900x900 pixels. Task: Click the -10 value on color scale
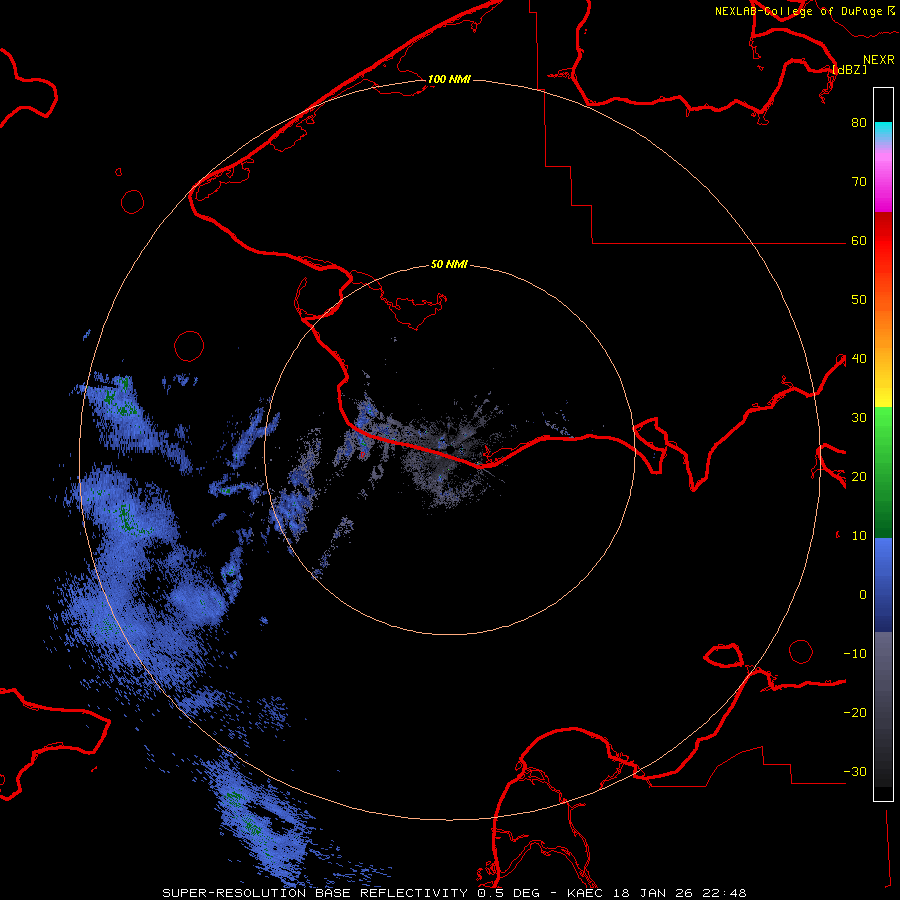pos(855,654)
